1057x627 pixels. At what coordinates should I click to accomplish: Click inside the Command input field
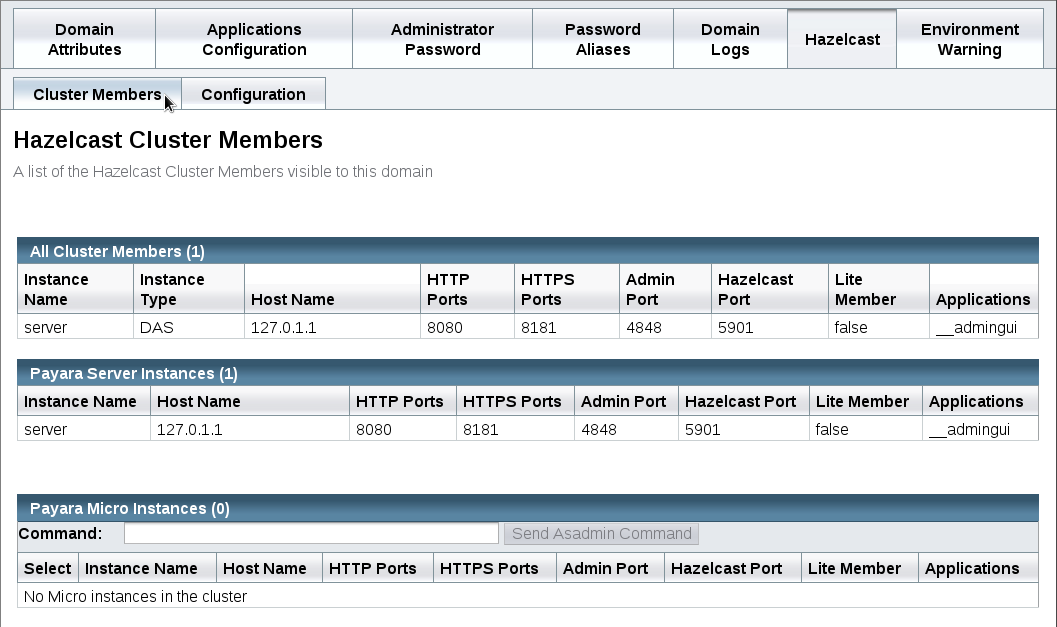pos(311,533)
